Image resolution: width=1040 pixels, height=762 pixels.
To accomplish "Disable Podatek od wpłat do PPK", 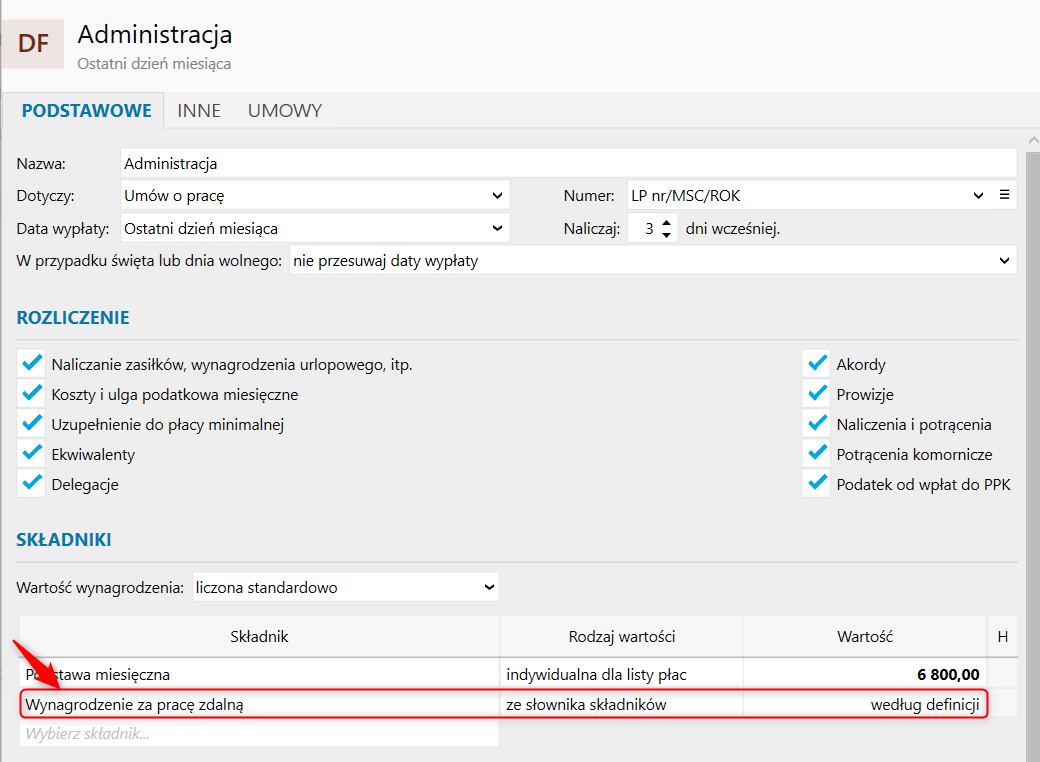I will point(817,484).
